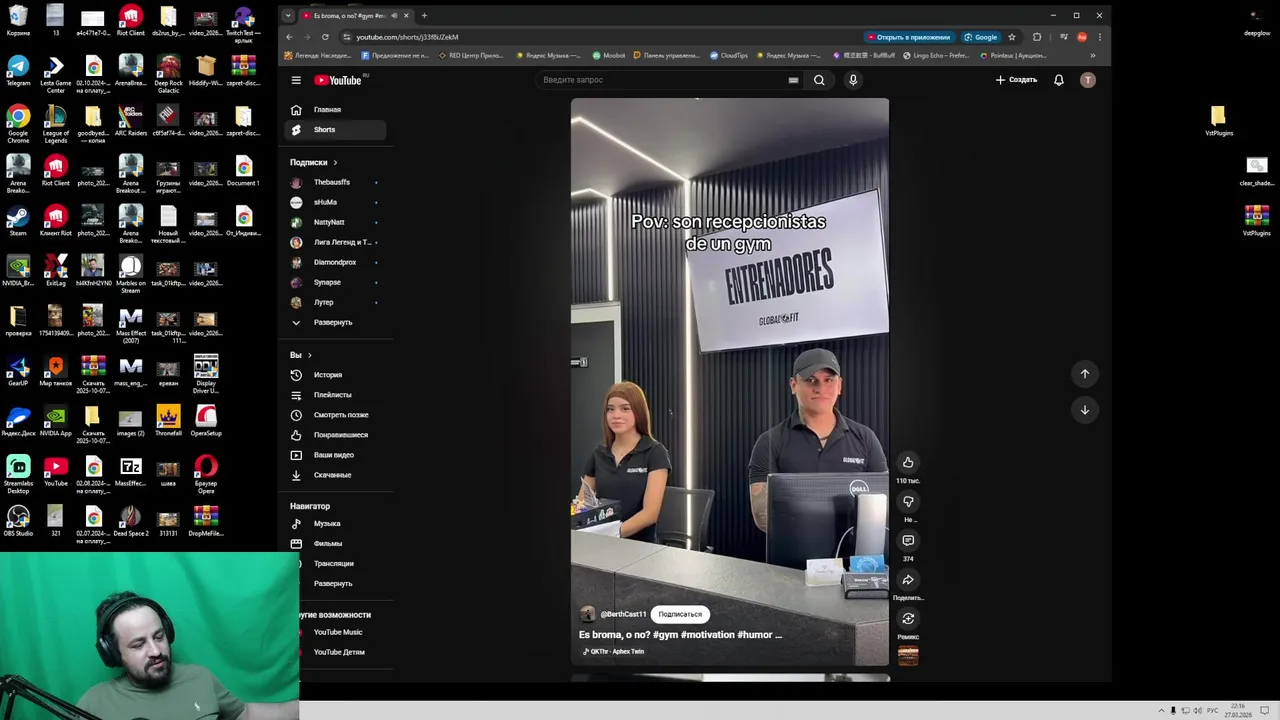The width and height of the screenshot is (1280, 720).
Task: Open Moobot bookmark
Action: click(x=609, y=55)
